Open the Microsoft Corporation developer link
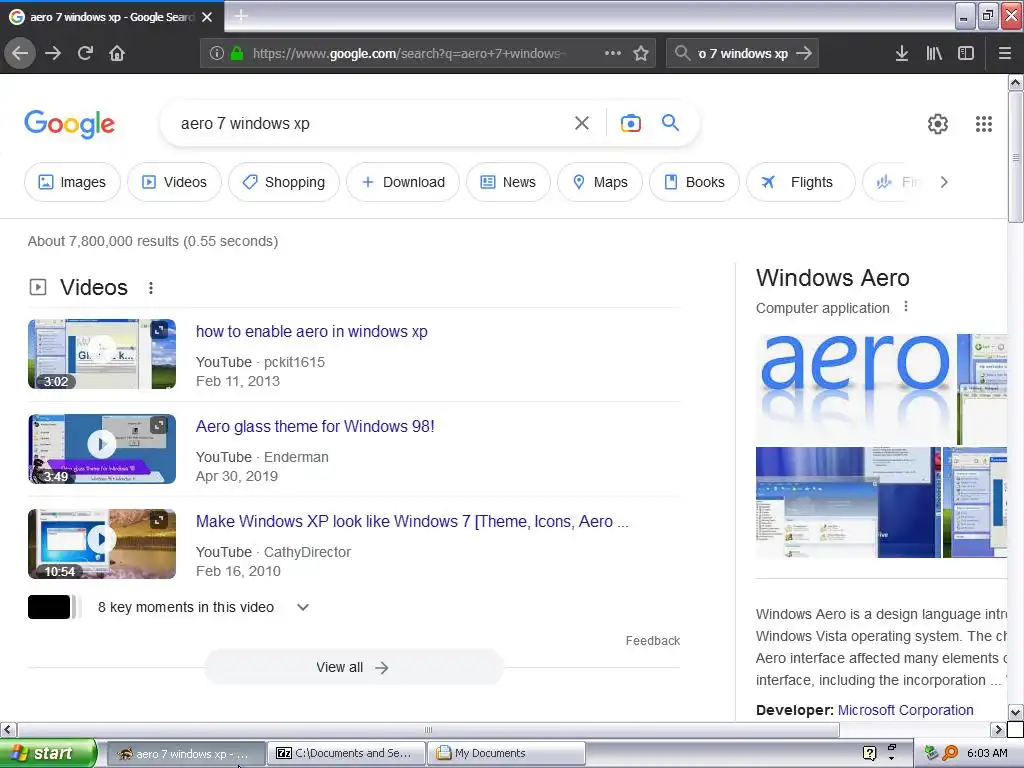 (x=905, y=710)
